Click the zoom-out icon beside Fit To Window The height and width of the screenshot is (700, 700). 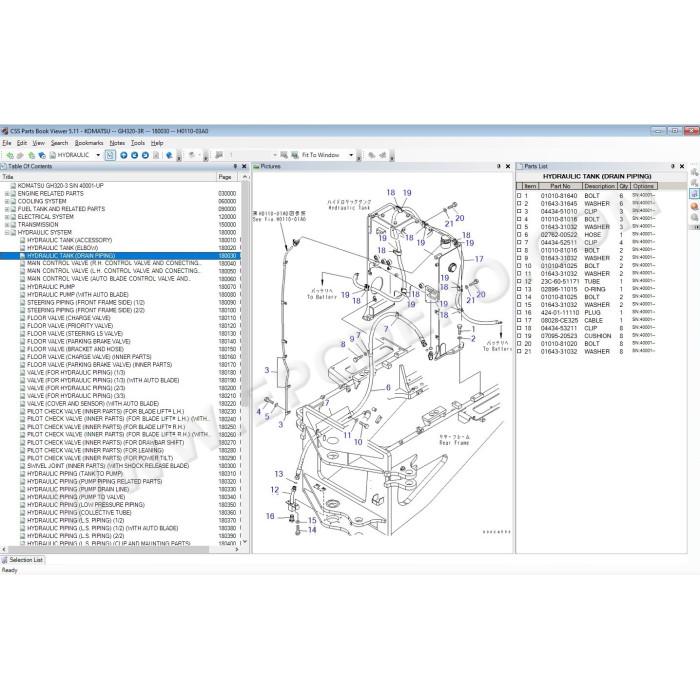tap(295, 155)
